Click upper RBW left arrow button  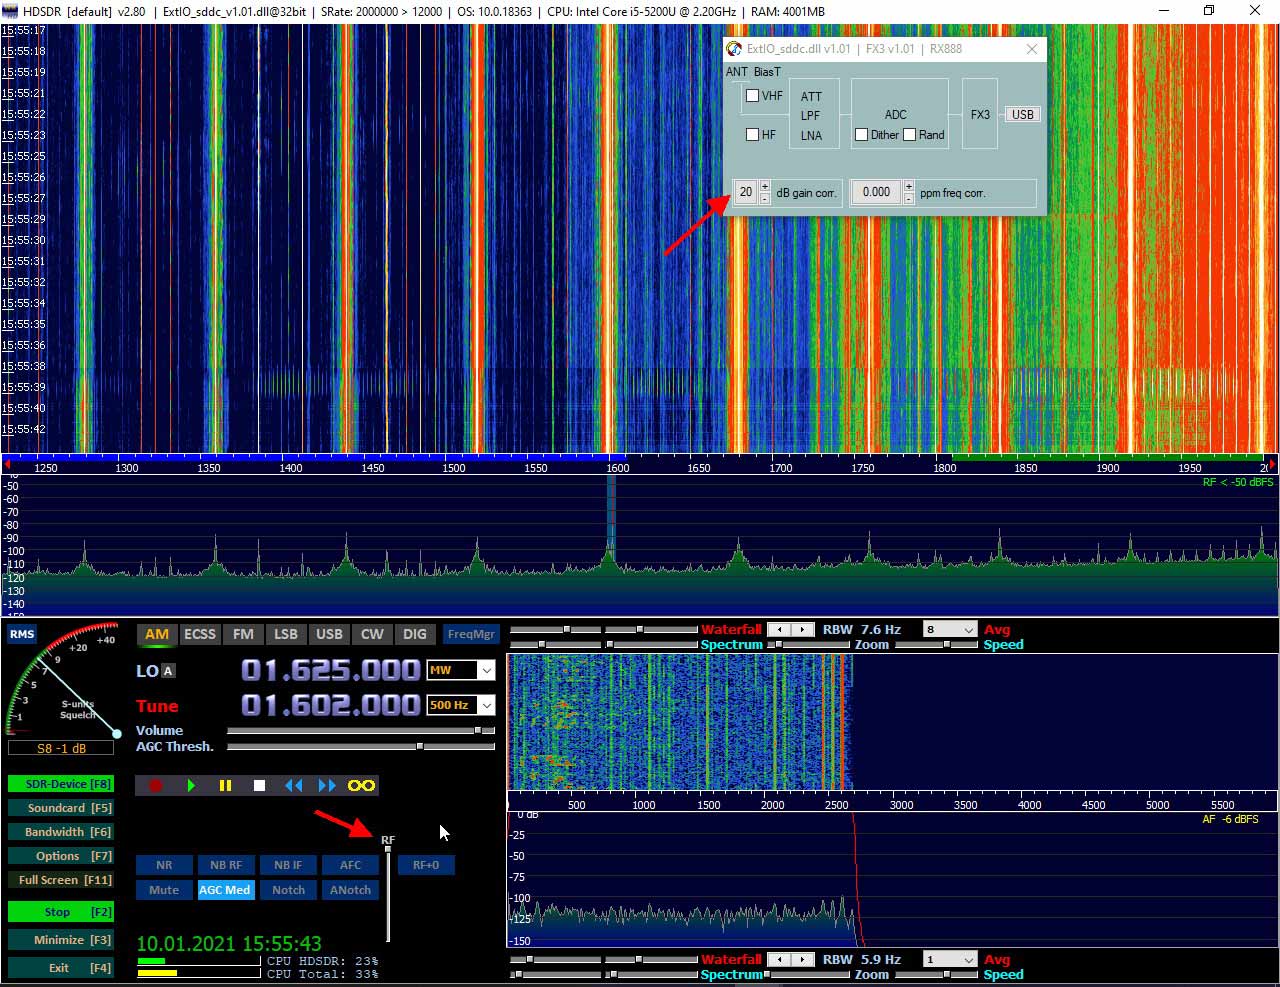[779, 630]
